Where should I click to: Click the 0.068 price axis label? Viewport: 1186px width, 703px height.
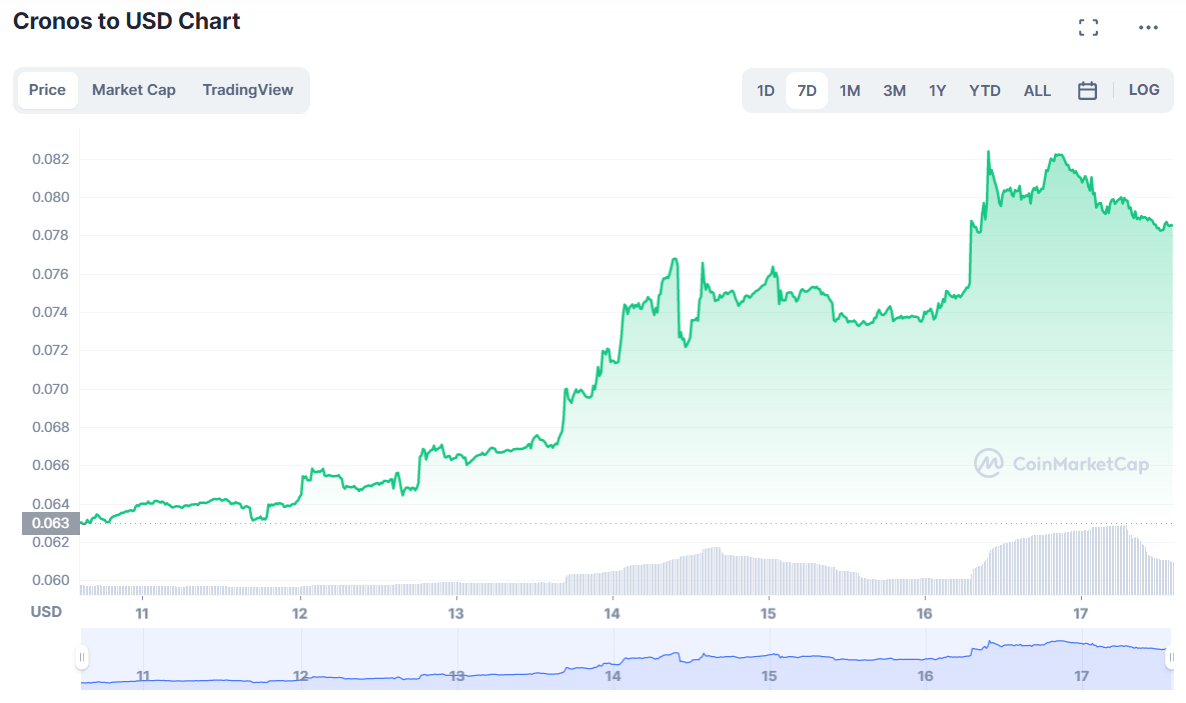[51, 427]
